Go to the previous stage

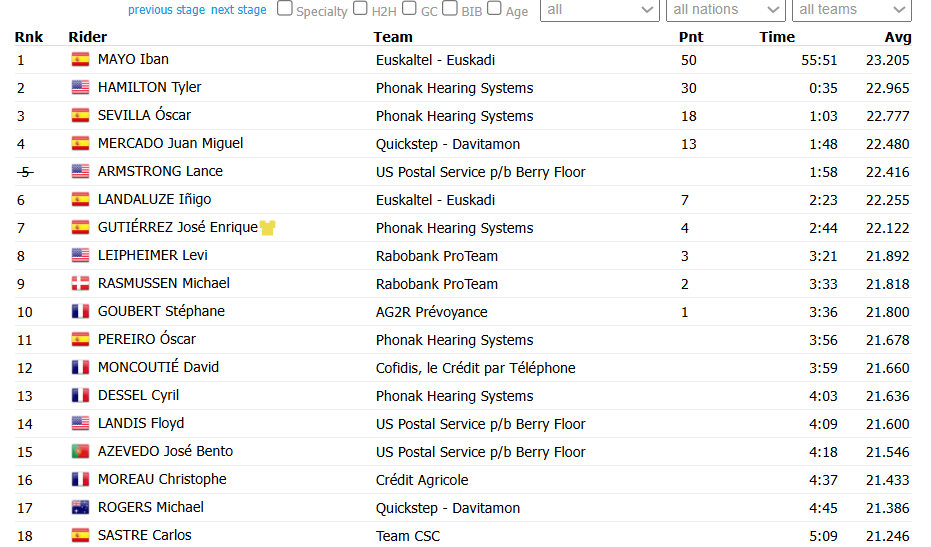click(166, 10)
